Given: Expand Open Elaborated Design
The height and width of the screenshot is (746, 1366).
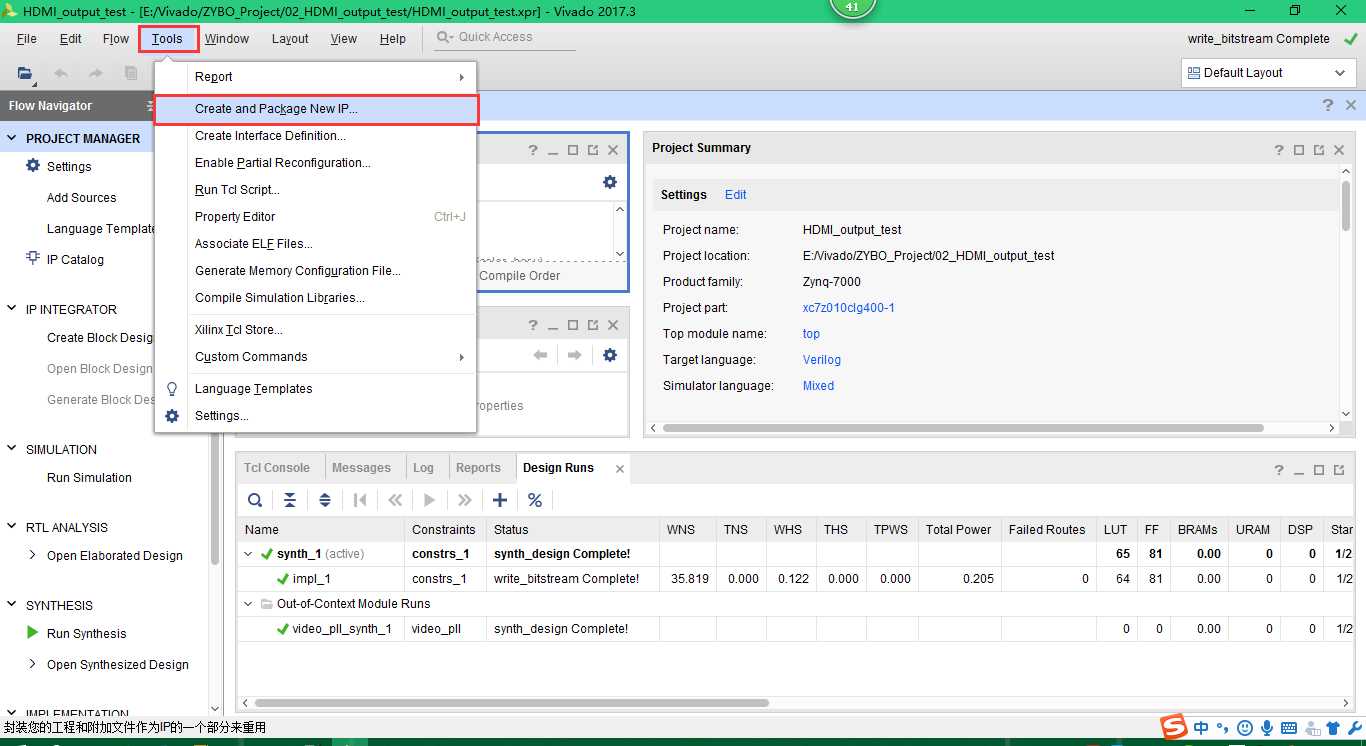Looking at the screenshot, I should tap(33, 555).
